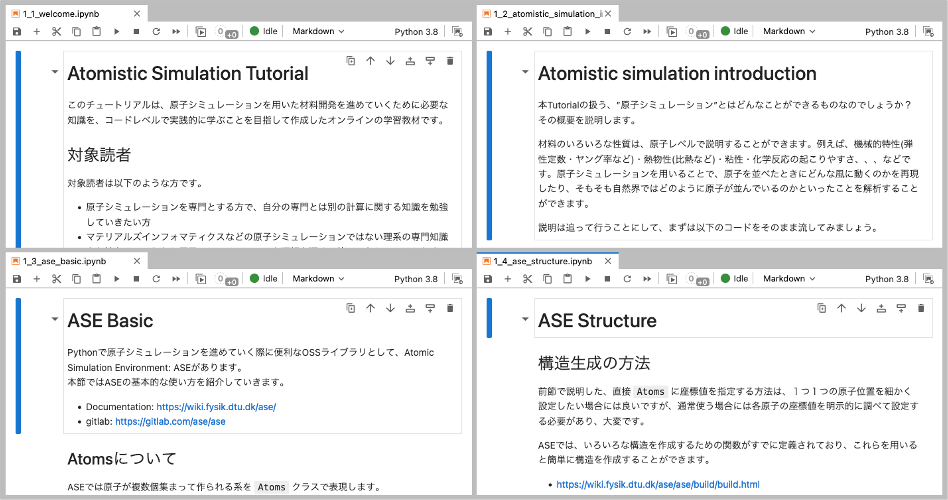Cut the cell in 1_4_ase_structure notebook

click(x=527, y=279)
